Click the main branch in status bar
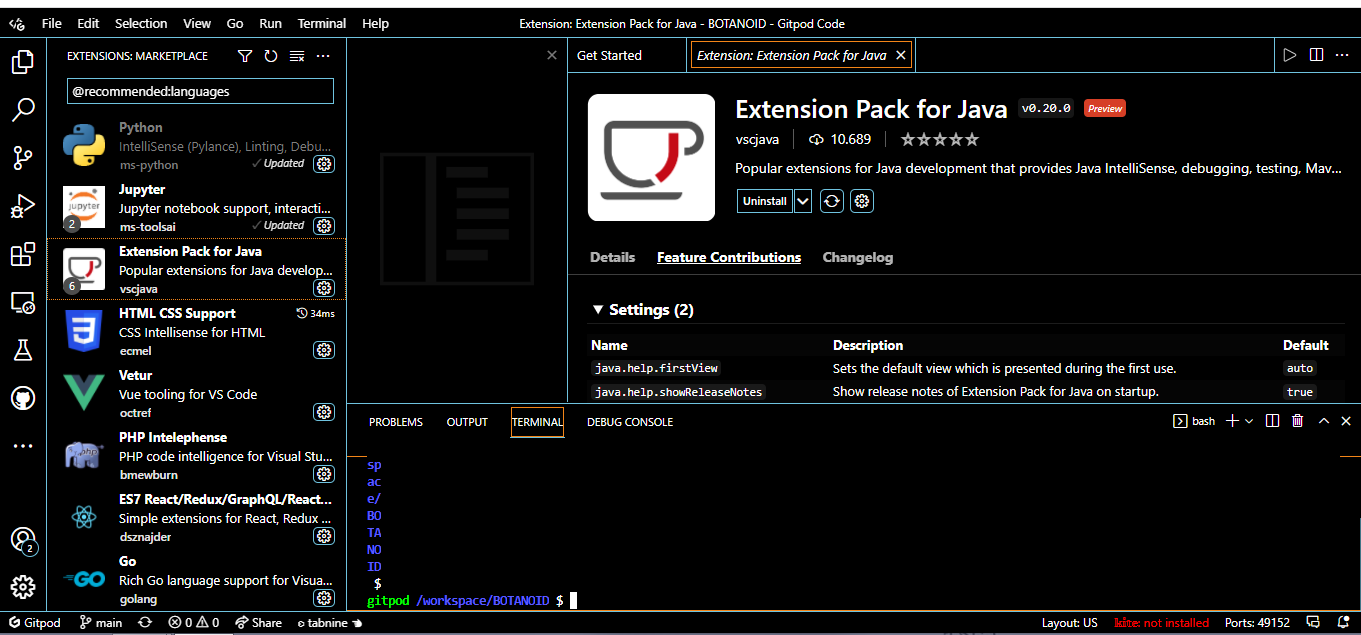 pos(101,622)
